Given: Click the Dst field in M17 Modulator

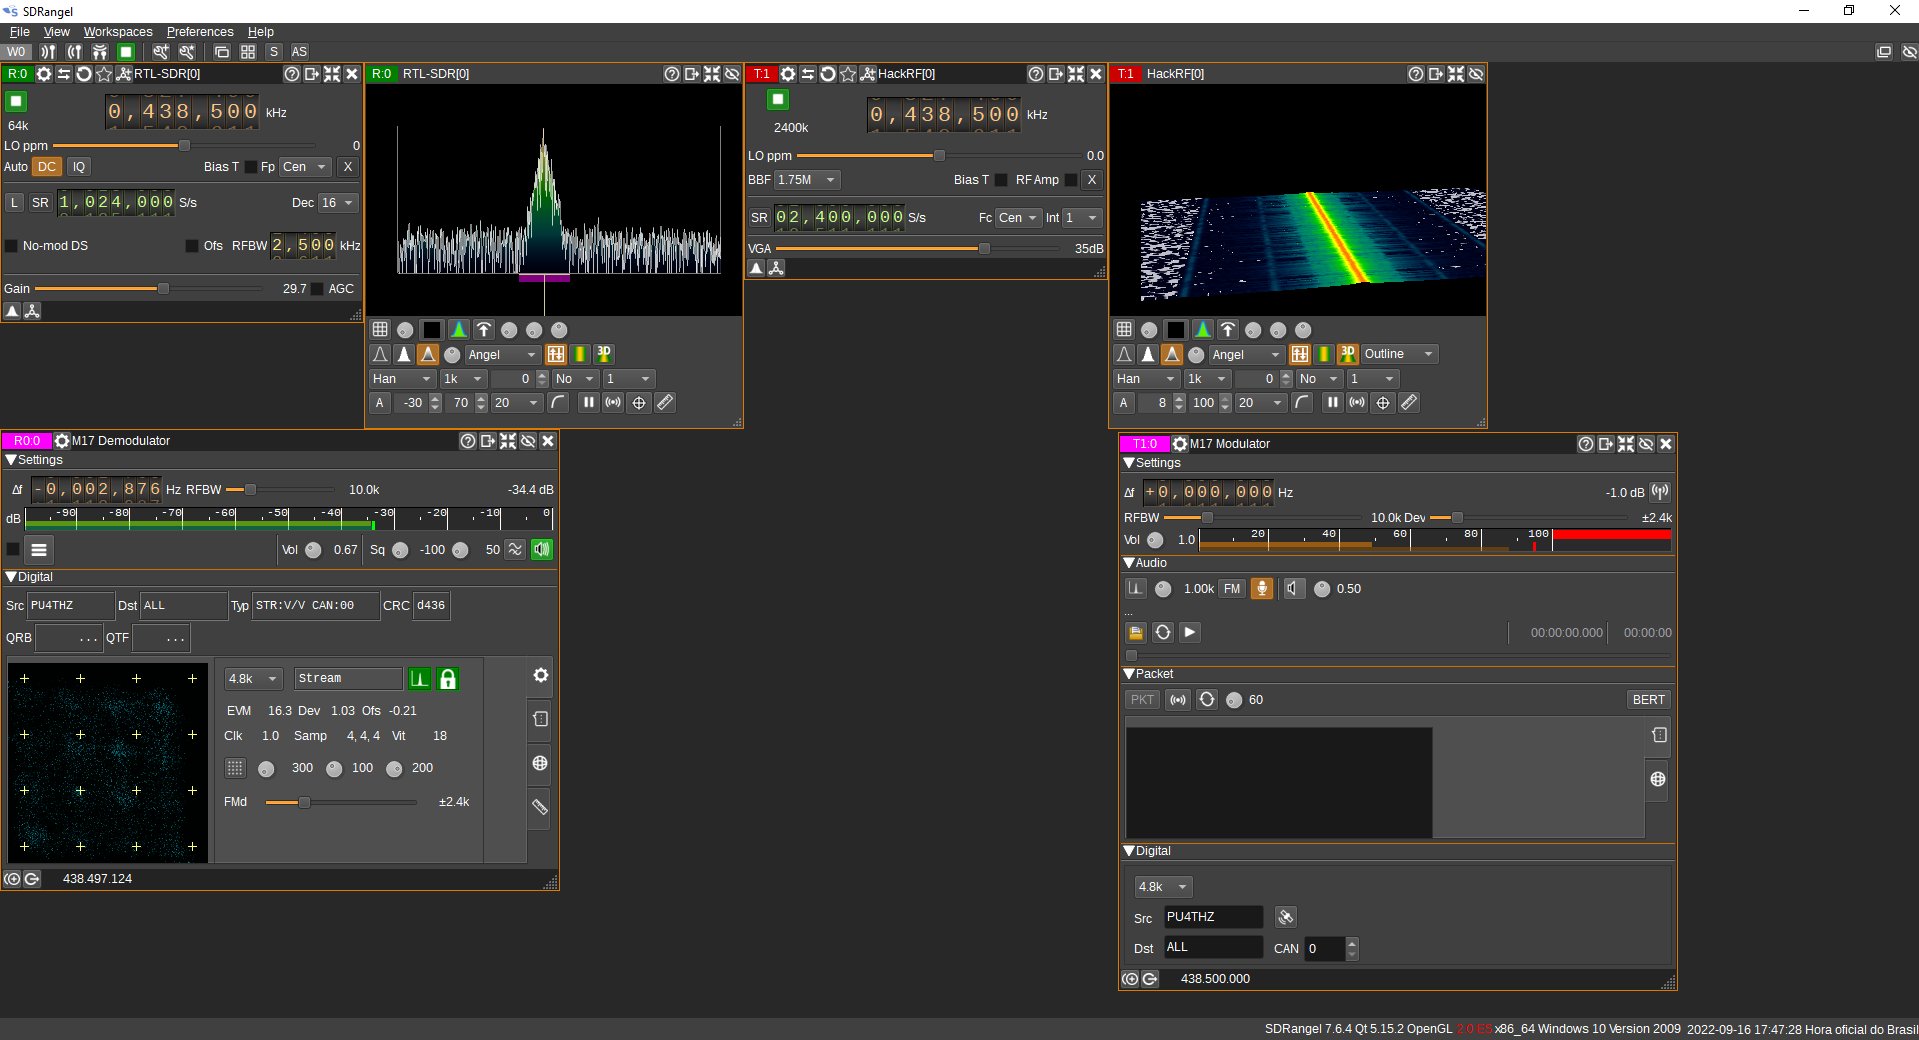Looking at the screenshot, I should click(1213, 947).
